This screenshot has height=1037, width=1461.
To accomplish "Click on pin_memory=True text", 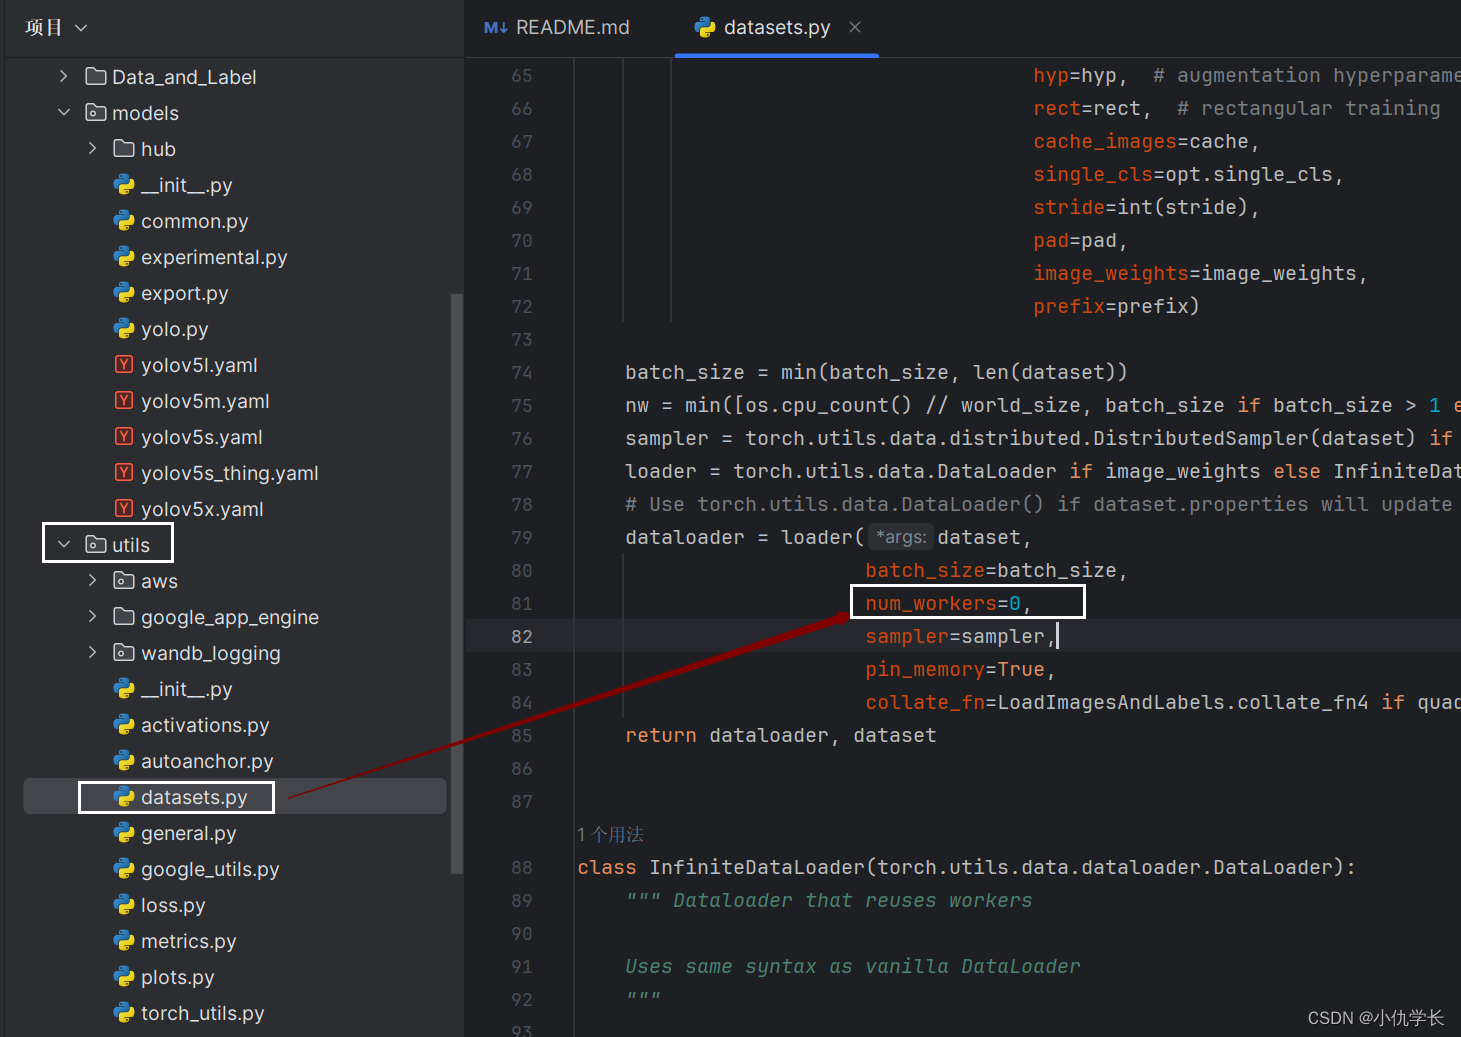I will (955, 670).
